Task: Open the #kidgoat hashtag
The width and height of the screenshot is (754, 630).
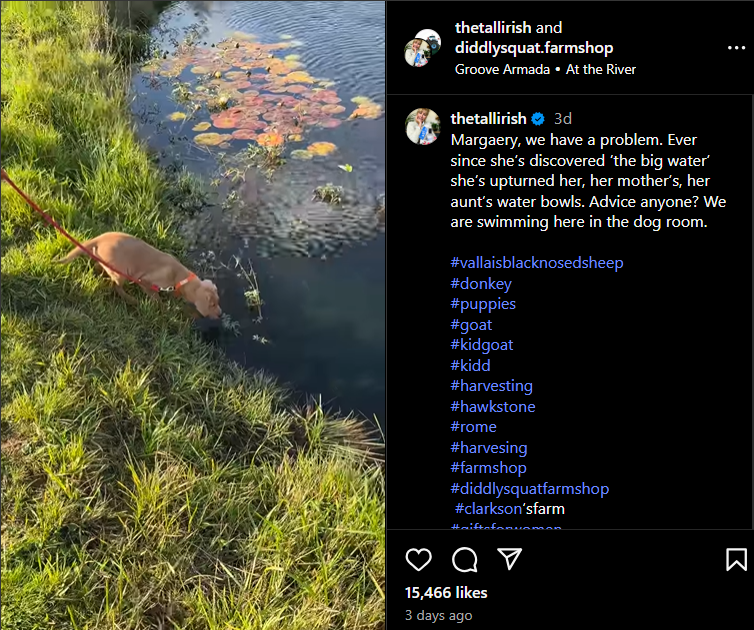Action: (482, 345)
